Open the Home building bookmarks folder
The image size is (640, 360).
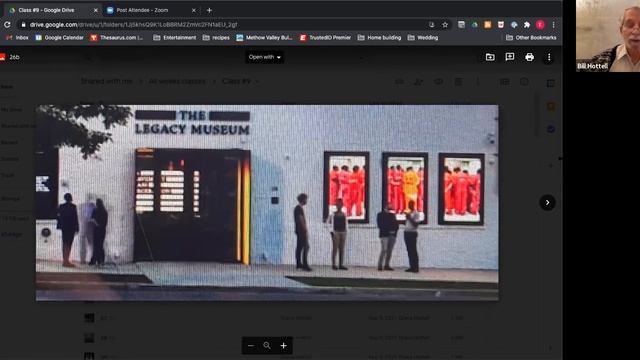click(380, 38)
